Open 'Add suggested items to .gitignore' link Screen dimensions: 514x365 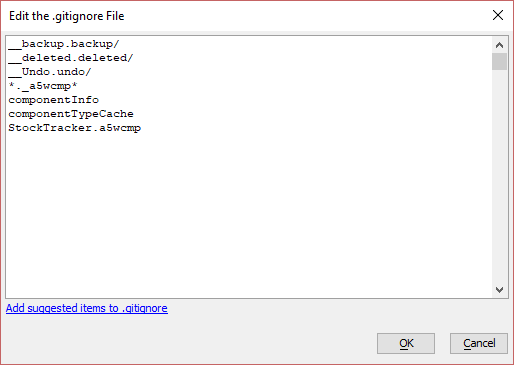(87, 308)
